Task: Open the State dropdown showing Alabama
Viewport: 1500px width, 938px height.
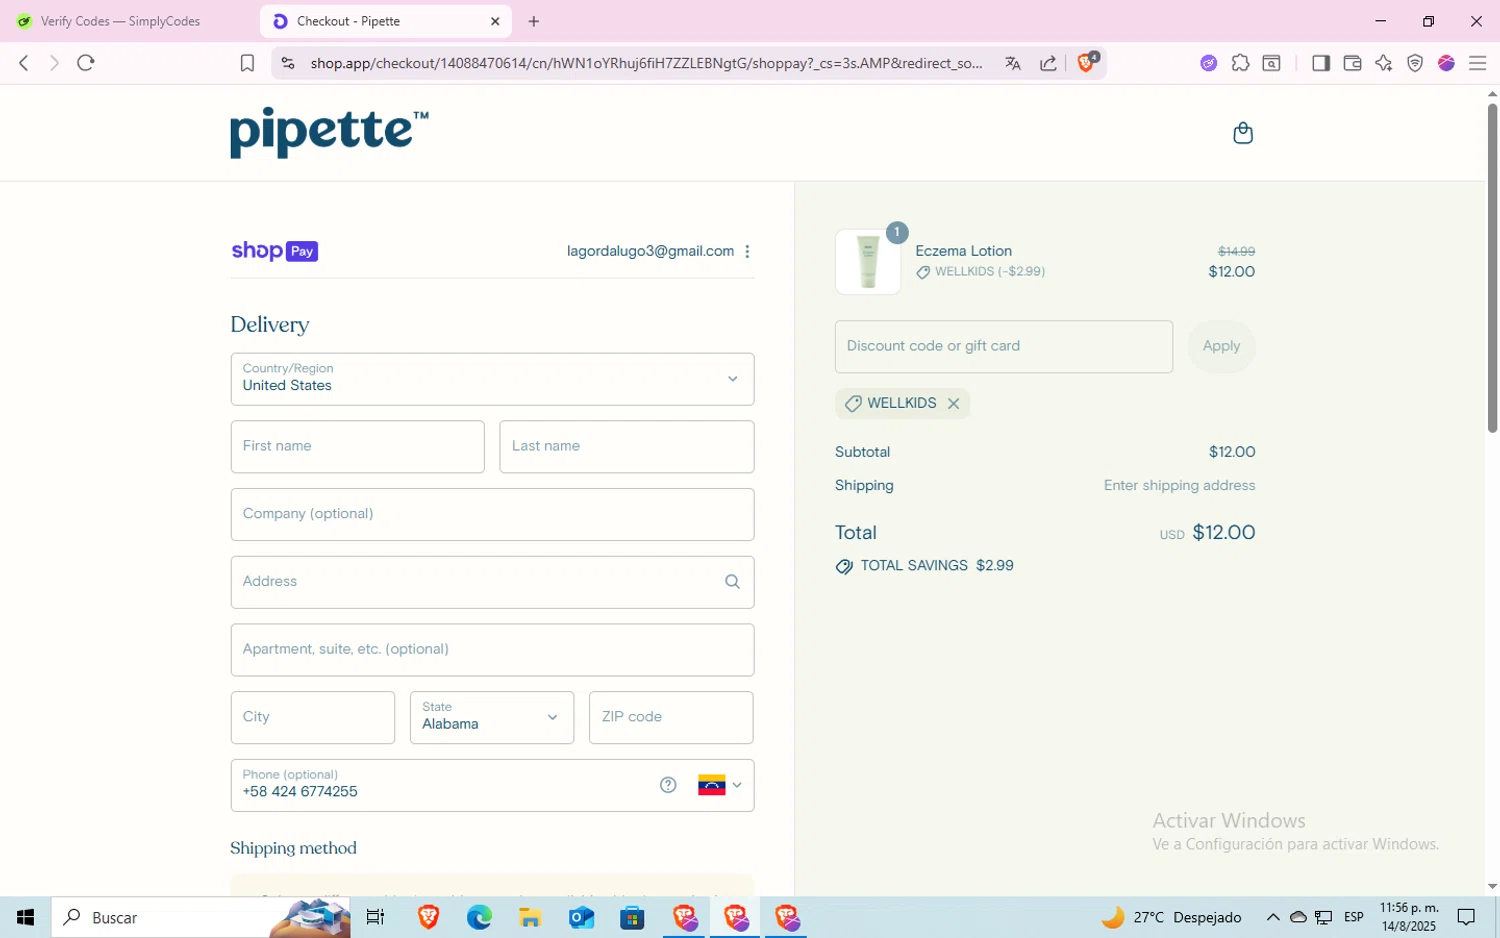Action: 492,717
